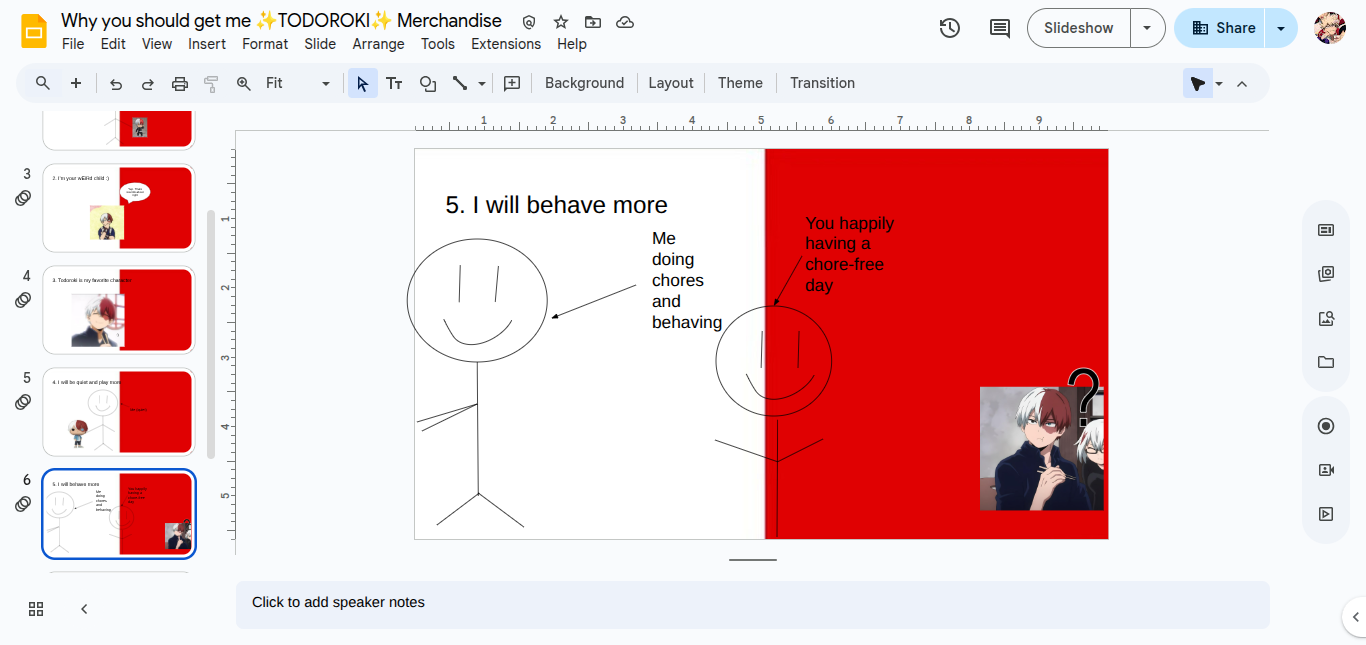Open the Help menu
Image resolution: width=1366 pixels, height=645 pixels.
[x=572, y=44]
